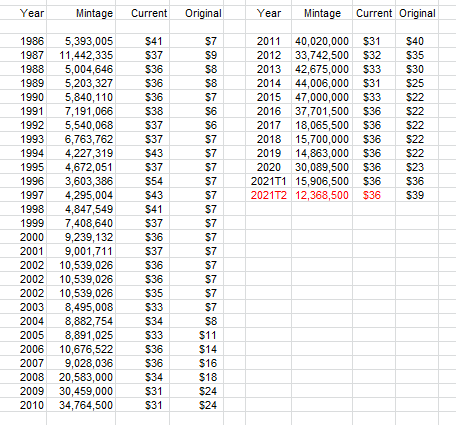Select the 2020 mintage cell 30,089,500
Screen dimensions: 456x425
(x=322, y=167)
